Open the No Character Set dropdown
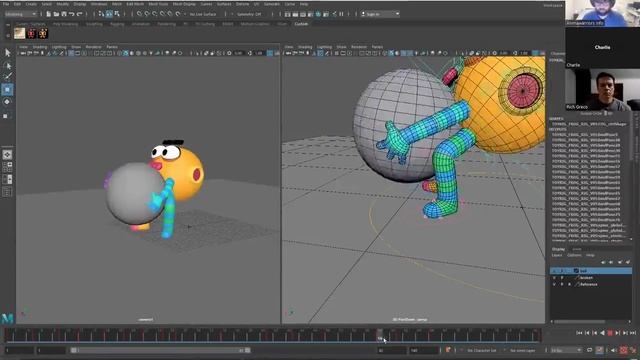 coord(482,350)
